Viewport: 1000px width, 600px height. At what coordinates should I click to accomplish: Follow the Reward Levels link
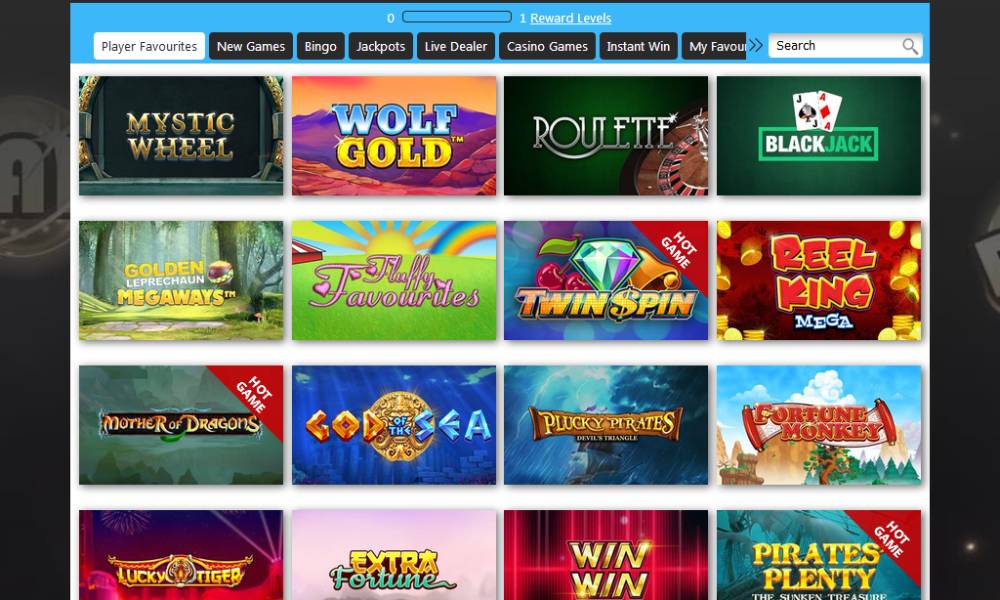[x=571, y=18]
